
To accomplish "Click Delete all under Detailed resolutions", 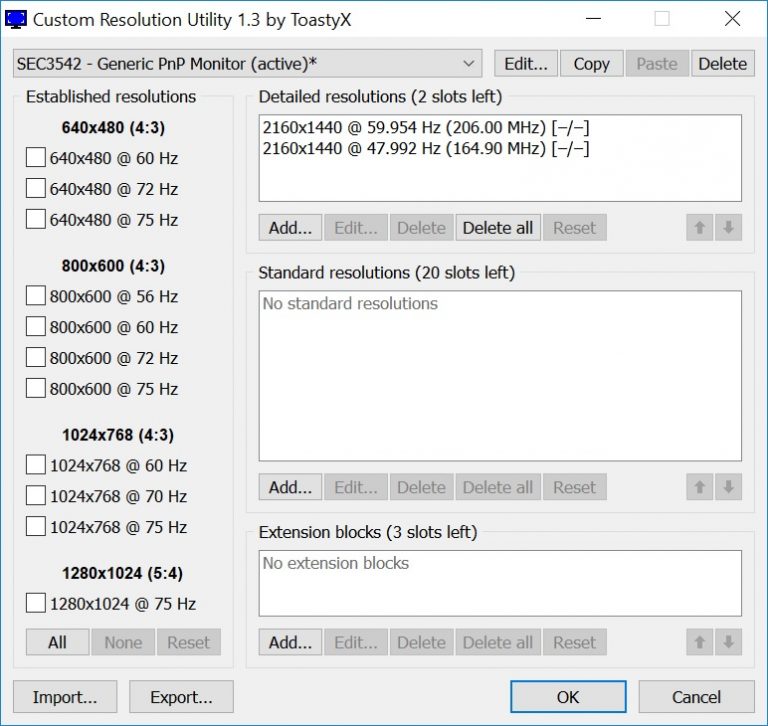I will (498, 227).
